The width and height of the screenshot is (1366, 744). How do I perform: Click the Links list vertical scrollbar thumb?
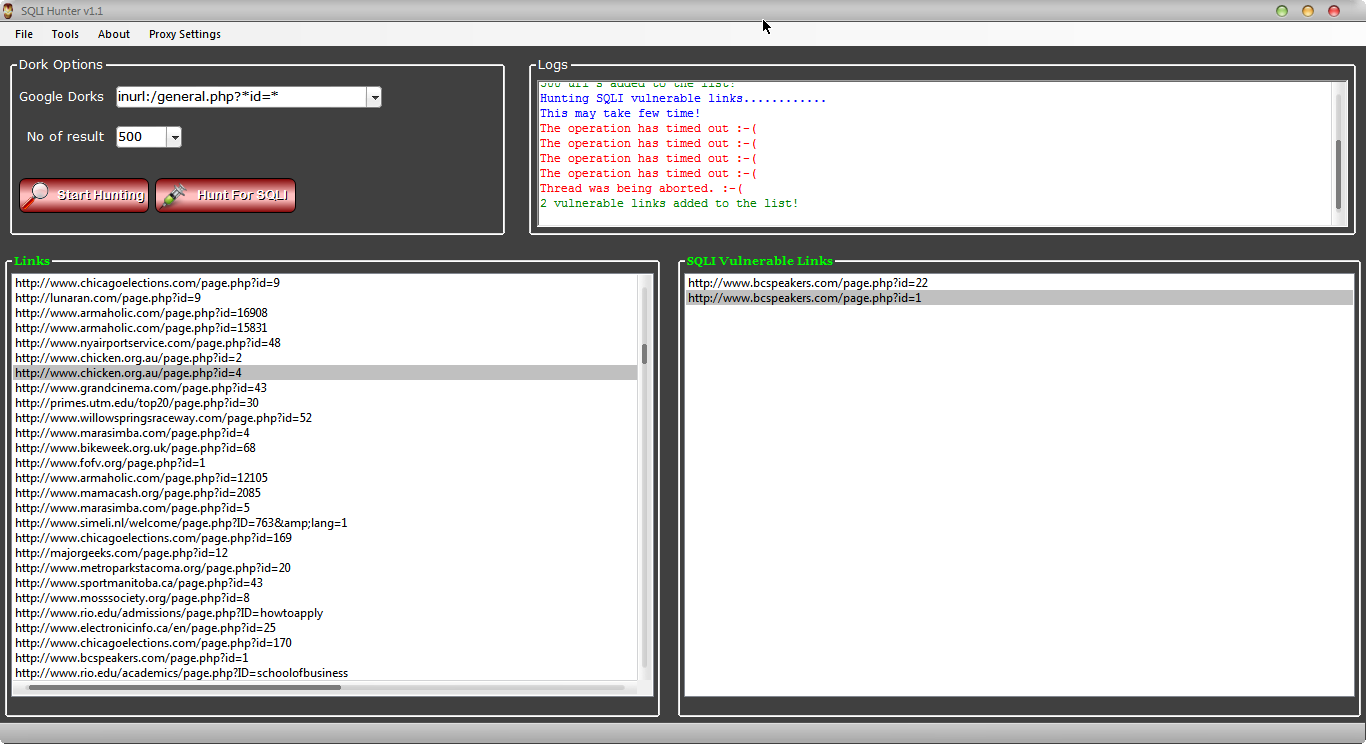point(645,354)
